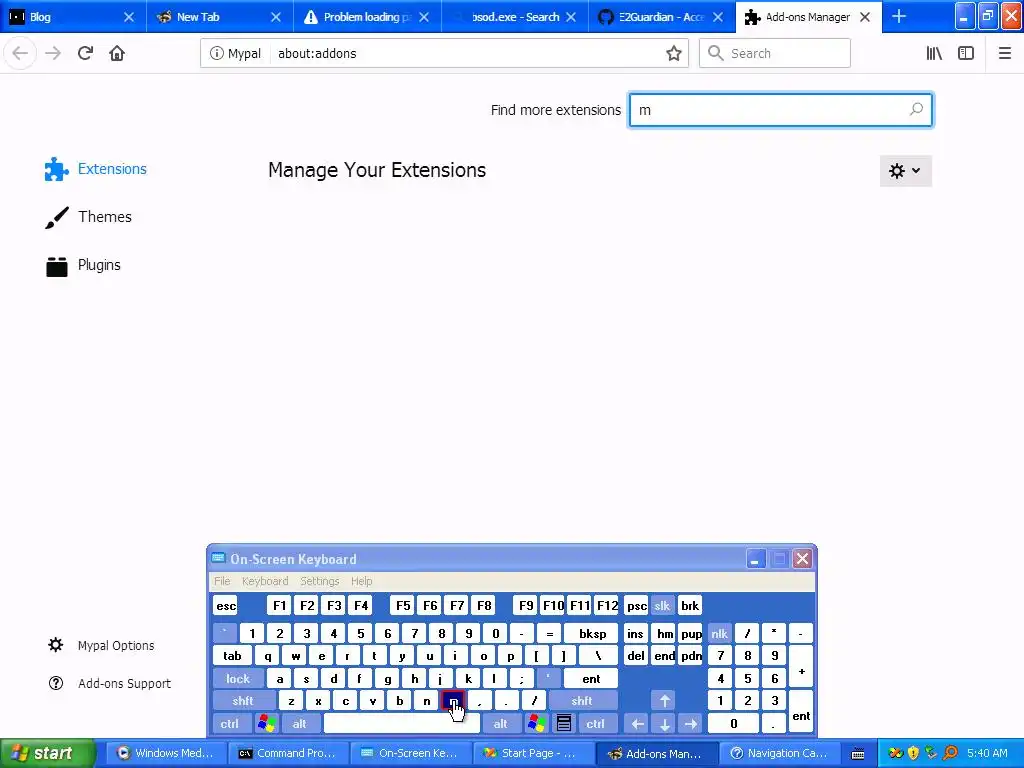Image resolution: width=1024 pixels, height=768 pixels.
Task: Click the tab key on keyboard
Action: (232, 656)
